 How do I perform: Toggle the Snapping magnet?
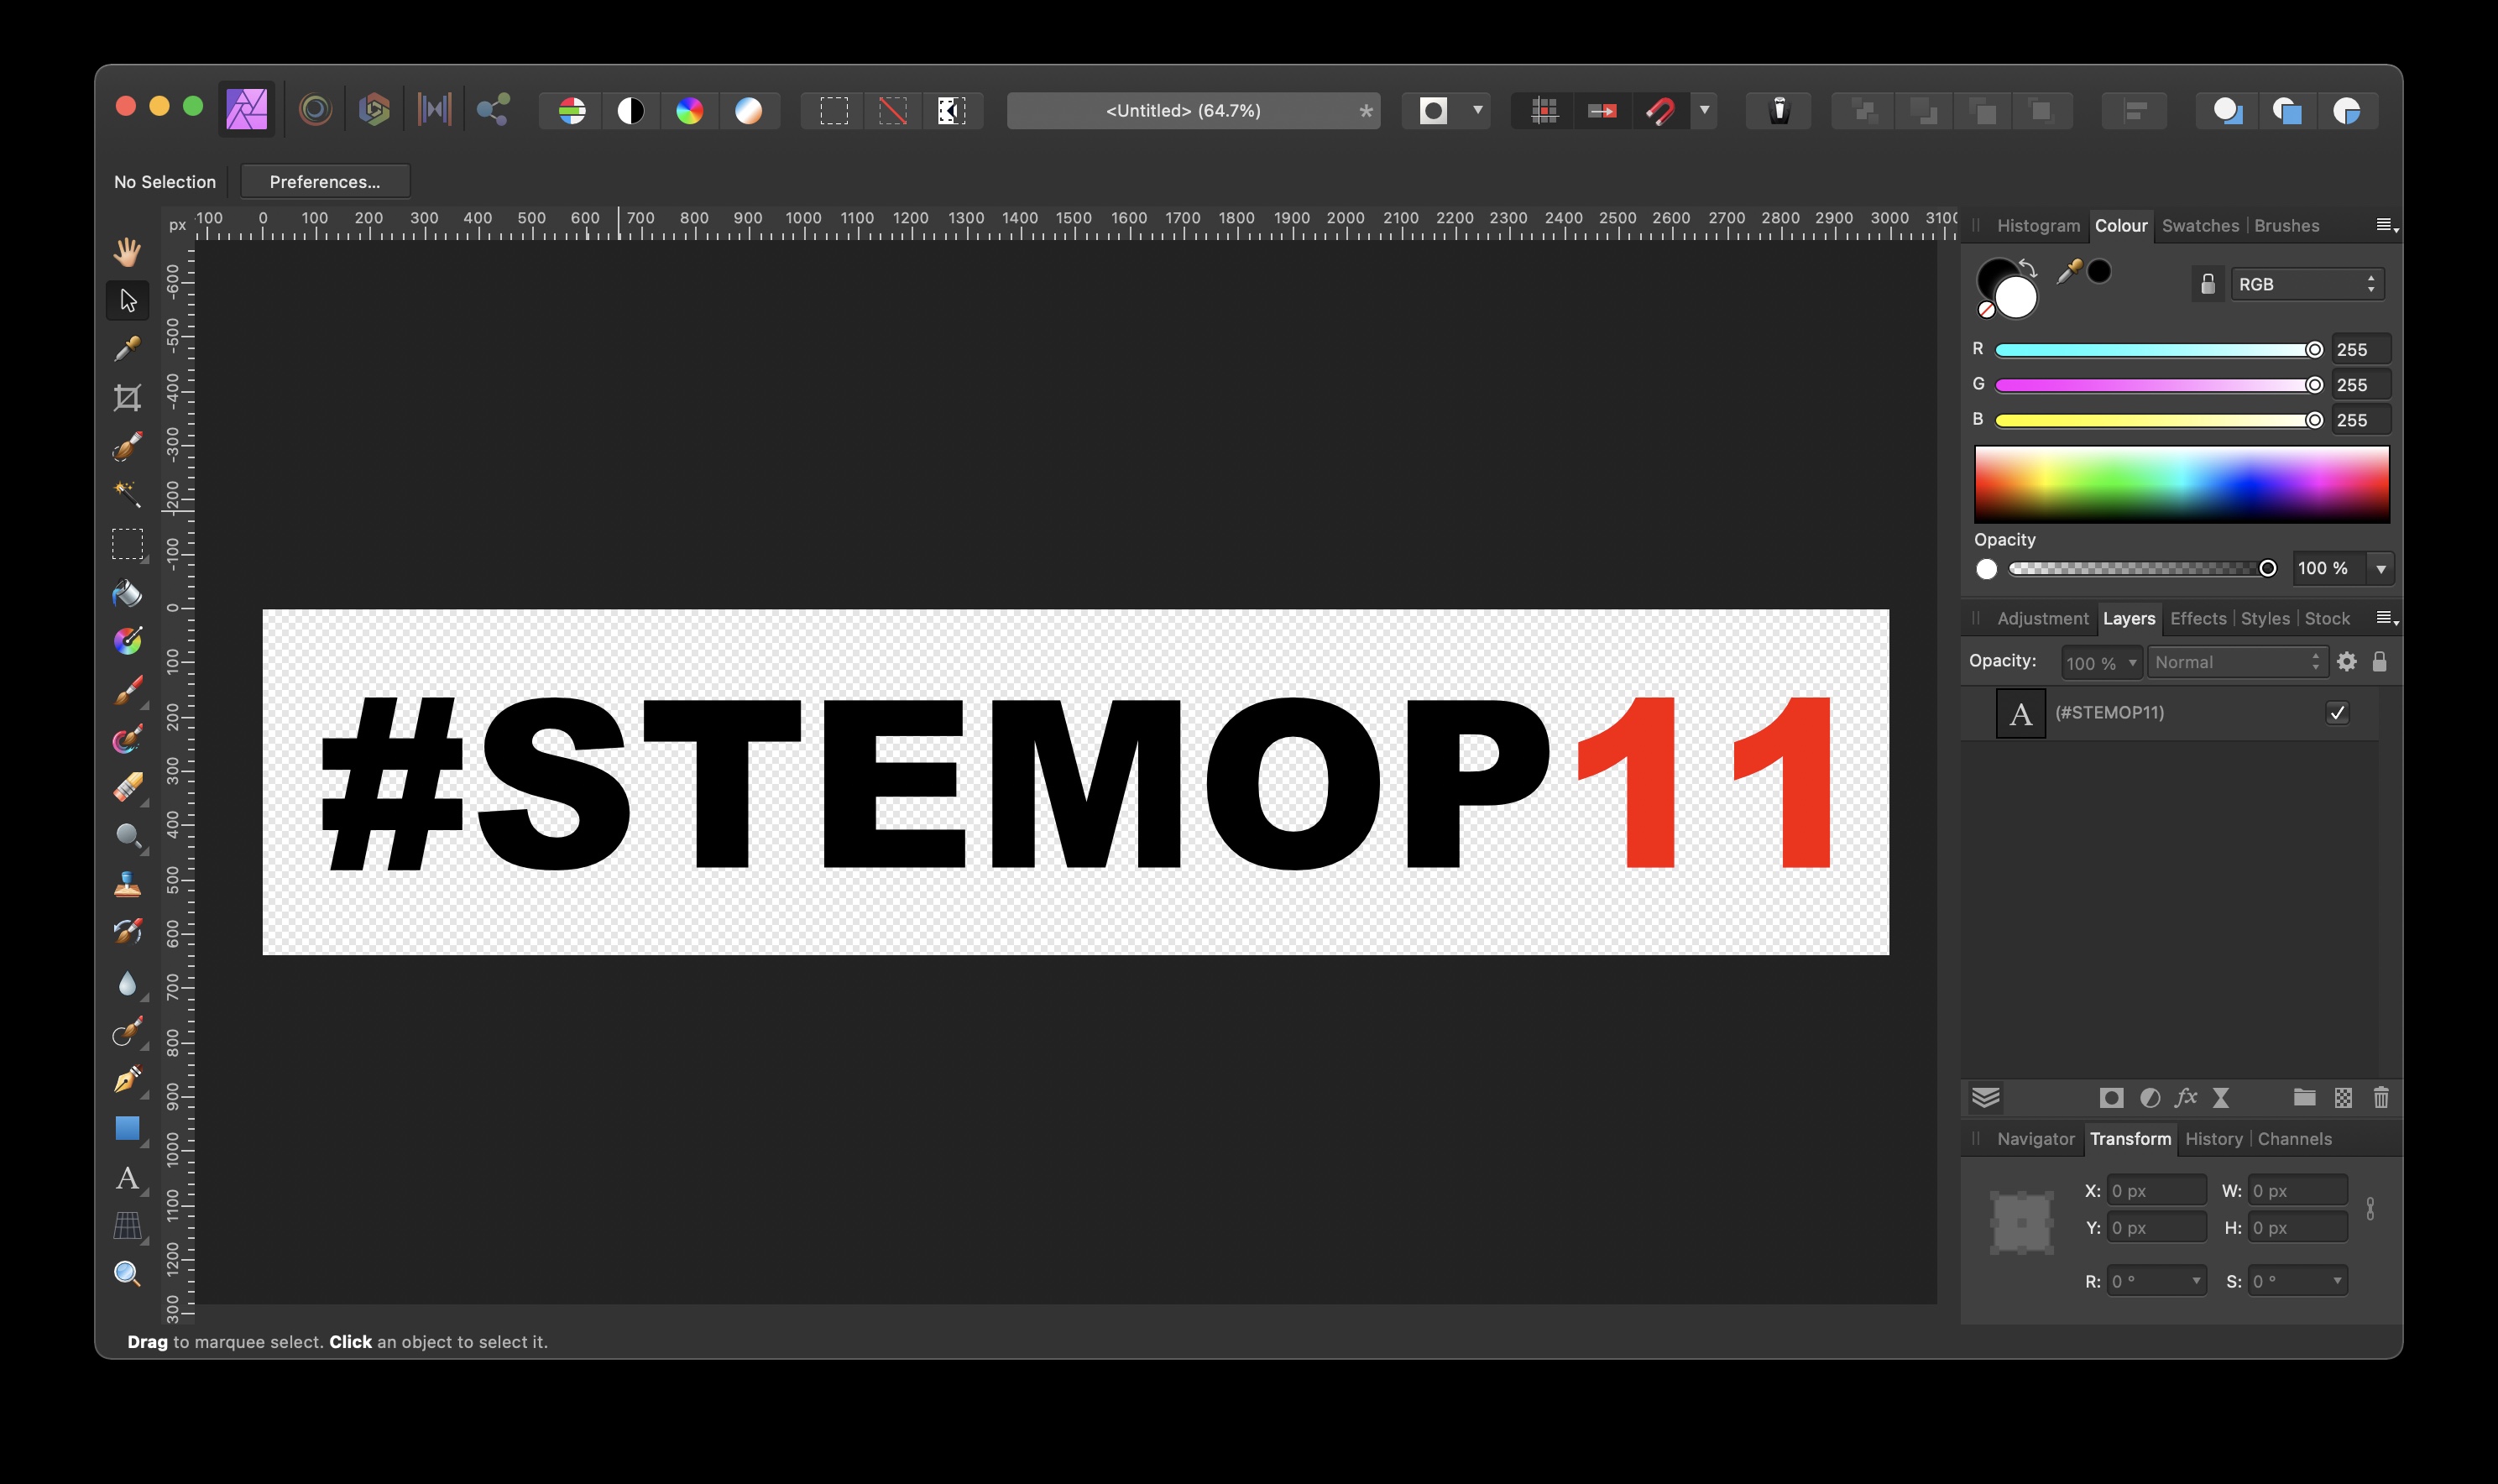click(1661, 110)
